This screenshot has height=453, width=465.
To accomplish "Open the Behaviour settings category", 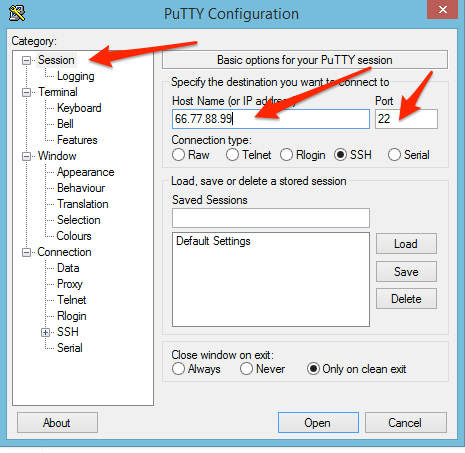I will pyautogui.click(x=81, y=188).
